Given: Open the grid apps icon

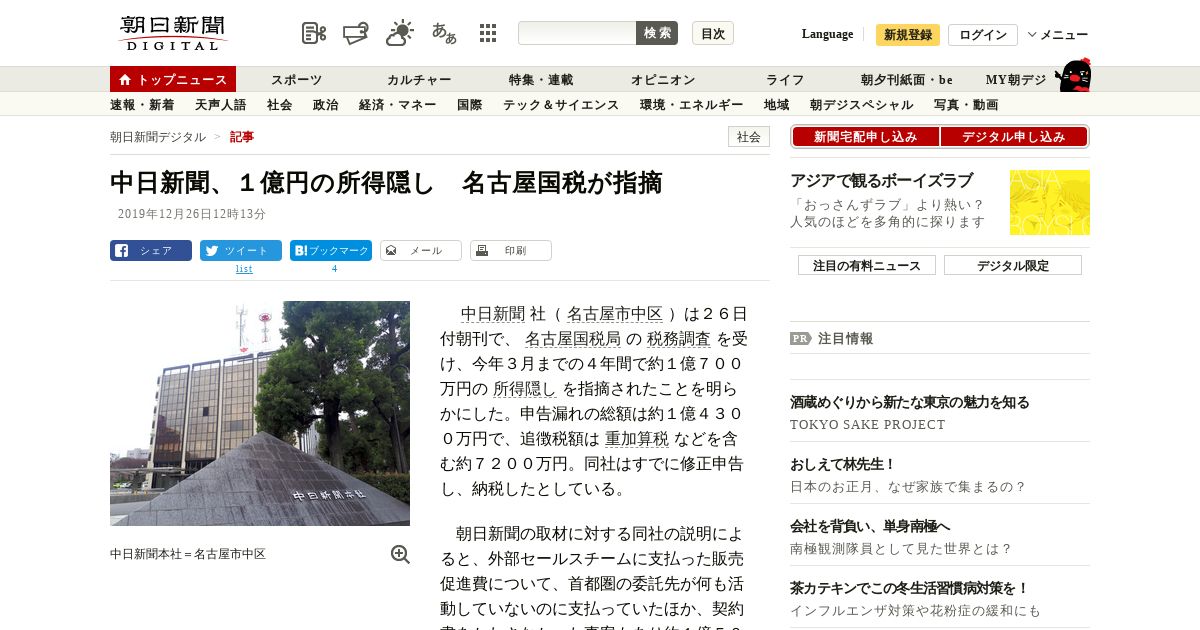Looking at the screenshot, I should pos(488,33).
